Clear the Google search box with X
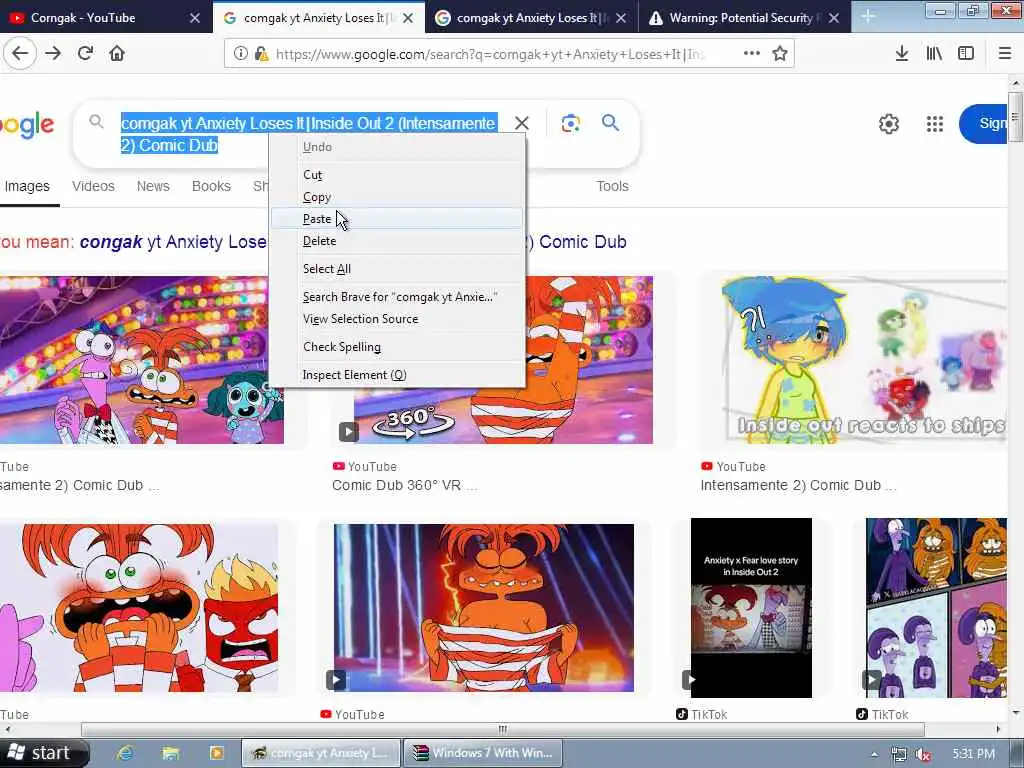This screenshot has height=768, width=1024. [522, 123]
